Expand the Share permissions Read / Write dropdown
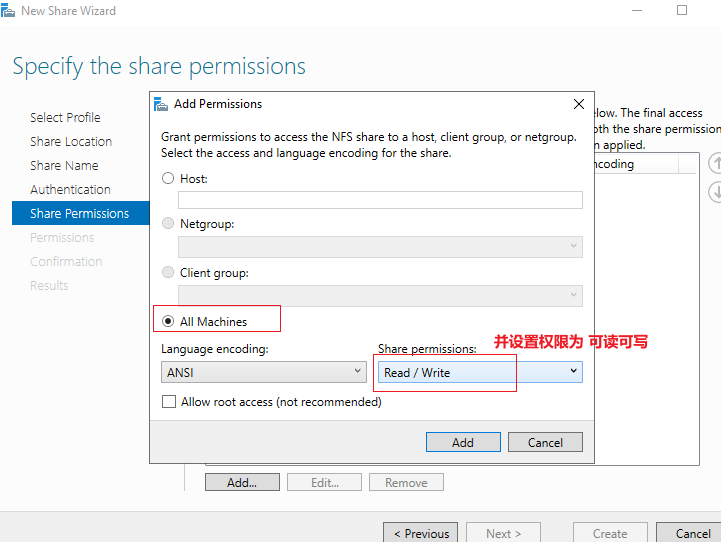 tap(480, 372)
